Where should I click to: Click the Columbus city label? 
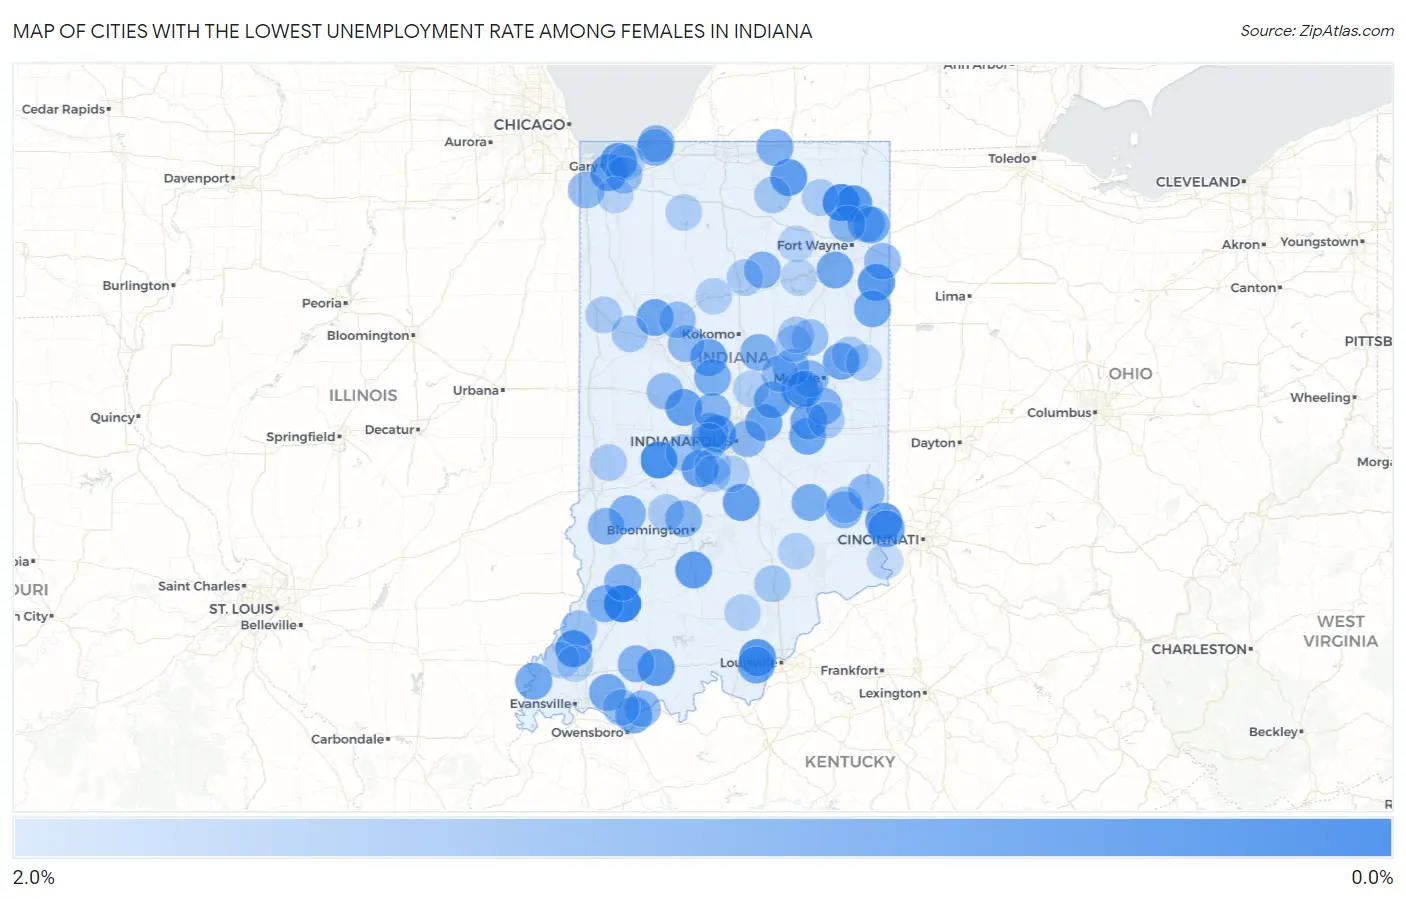[1059, 412]
